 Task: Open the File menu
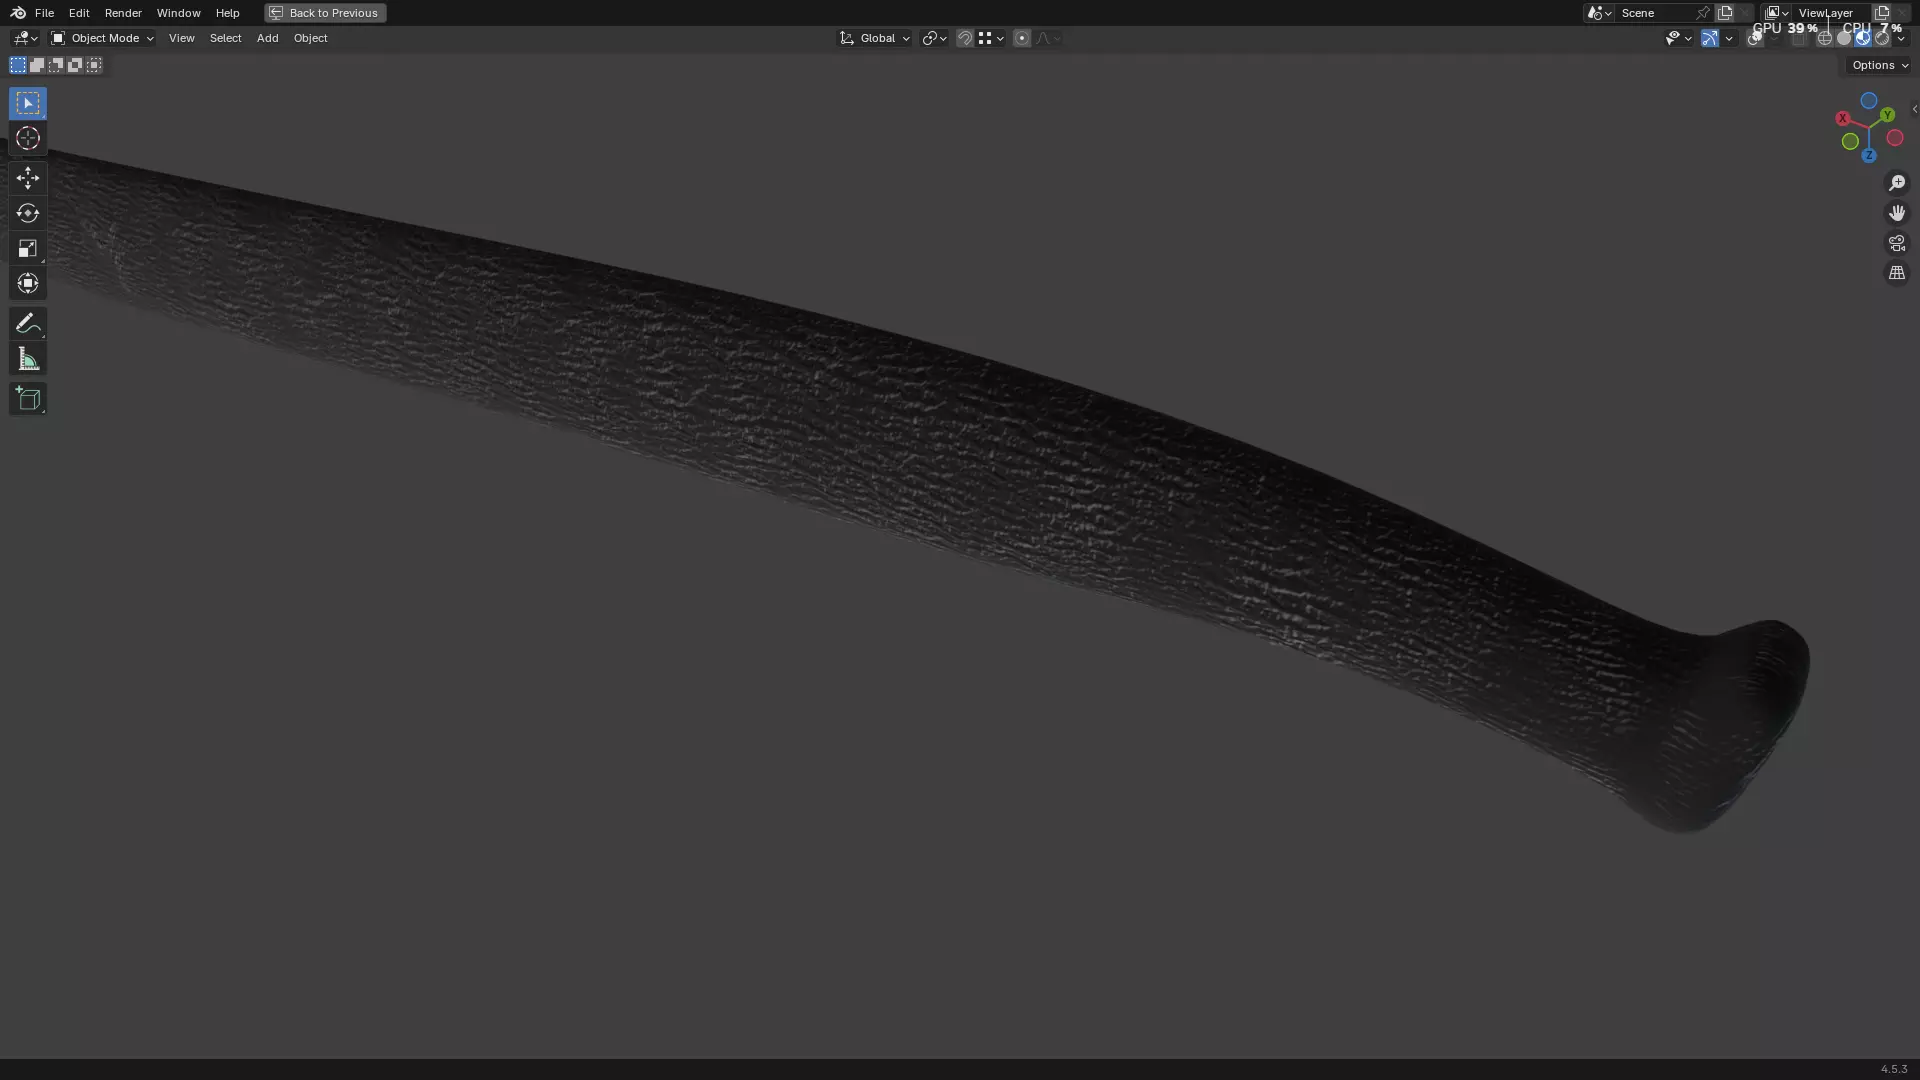tap(44, 13)
